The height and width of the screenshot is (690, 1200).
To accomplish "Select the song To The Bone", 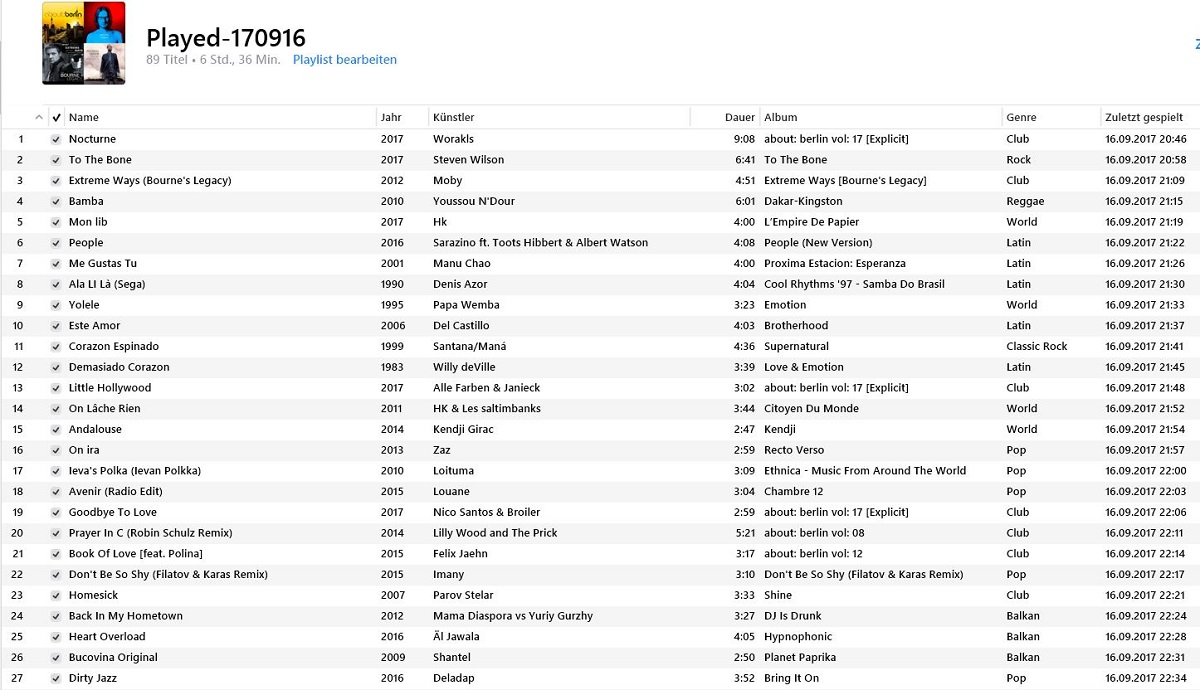I will [100, 160].
